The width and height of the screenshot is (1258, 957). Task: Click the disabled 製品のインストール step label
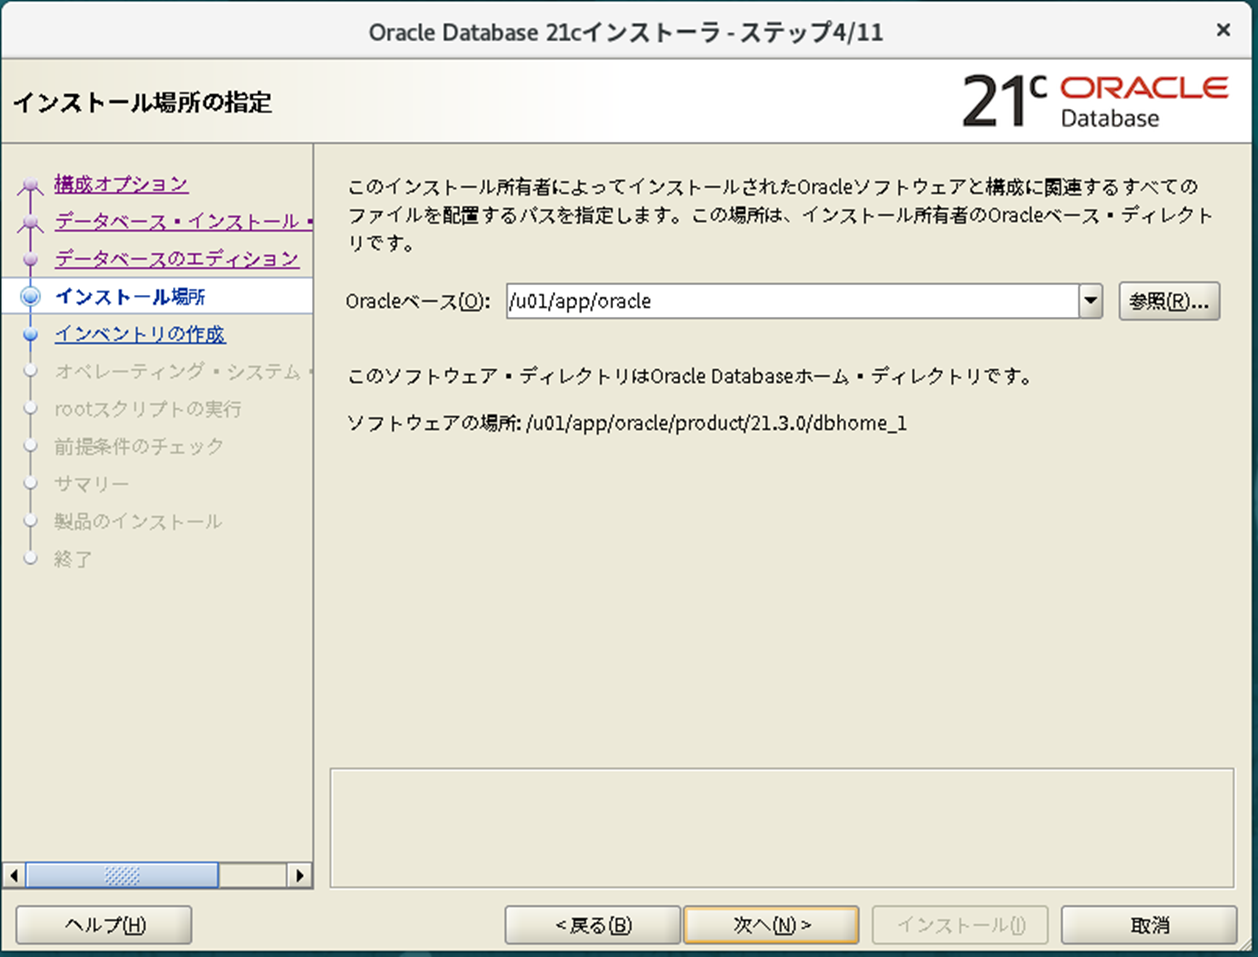click(x=138, y=521)
